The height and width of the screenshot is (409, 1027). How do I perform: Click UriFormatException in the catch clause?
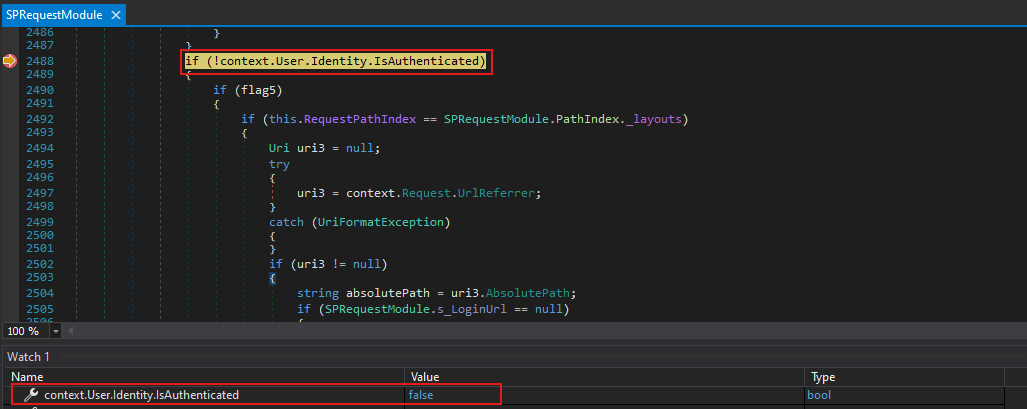pyautogui.click(x=381, y=222)
